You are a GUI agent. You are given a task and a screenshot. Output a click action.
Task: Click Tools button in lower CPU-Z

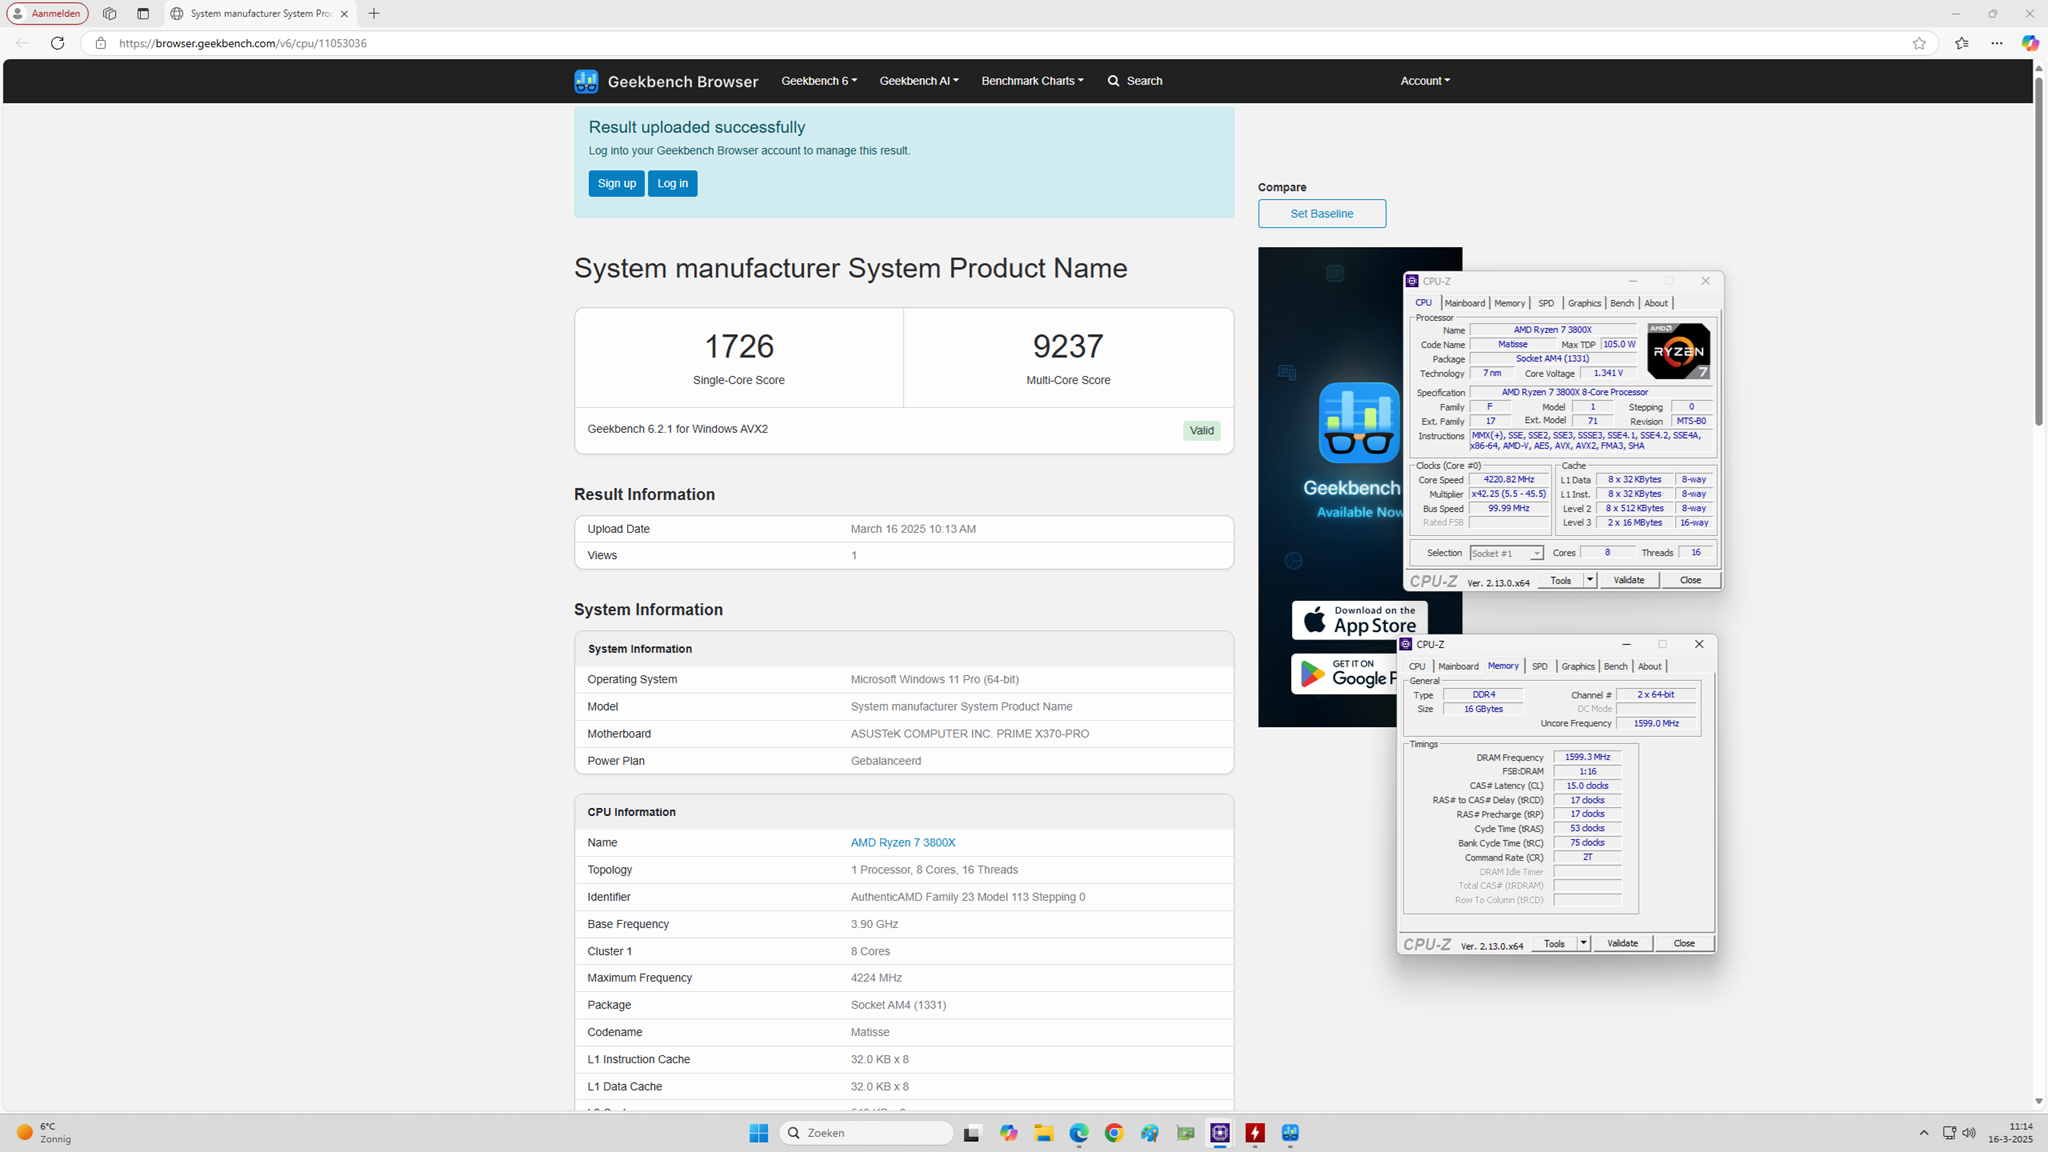(1554, 944)
